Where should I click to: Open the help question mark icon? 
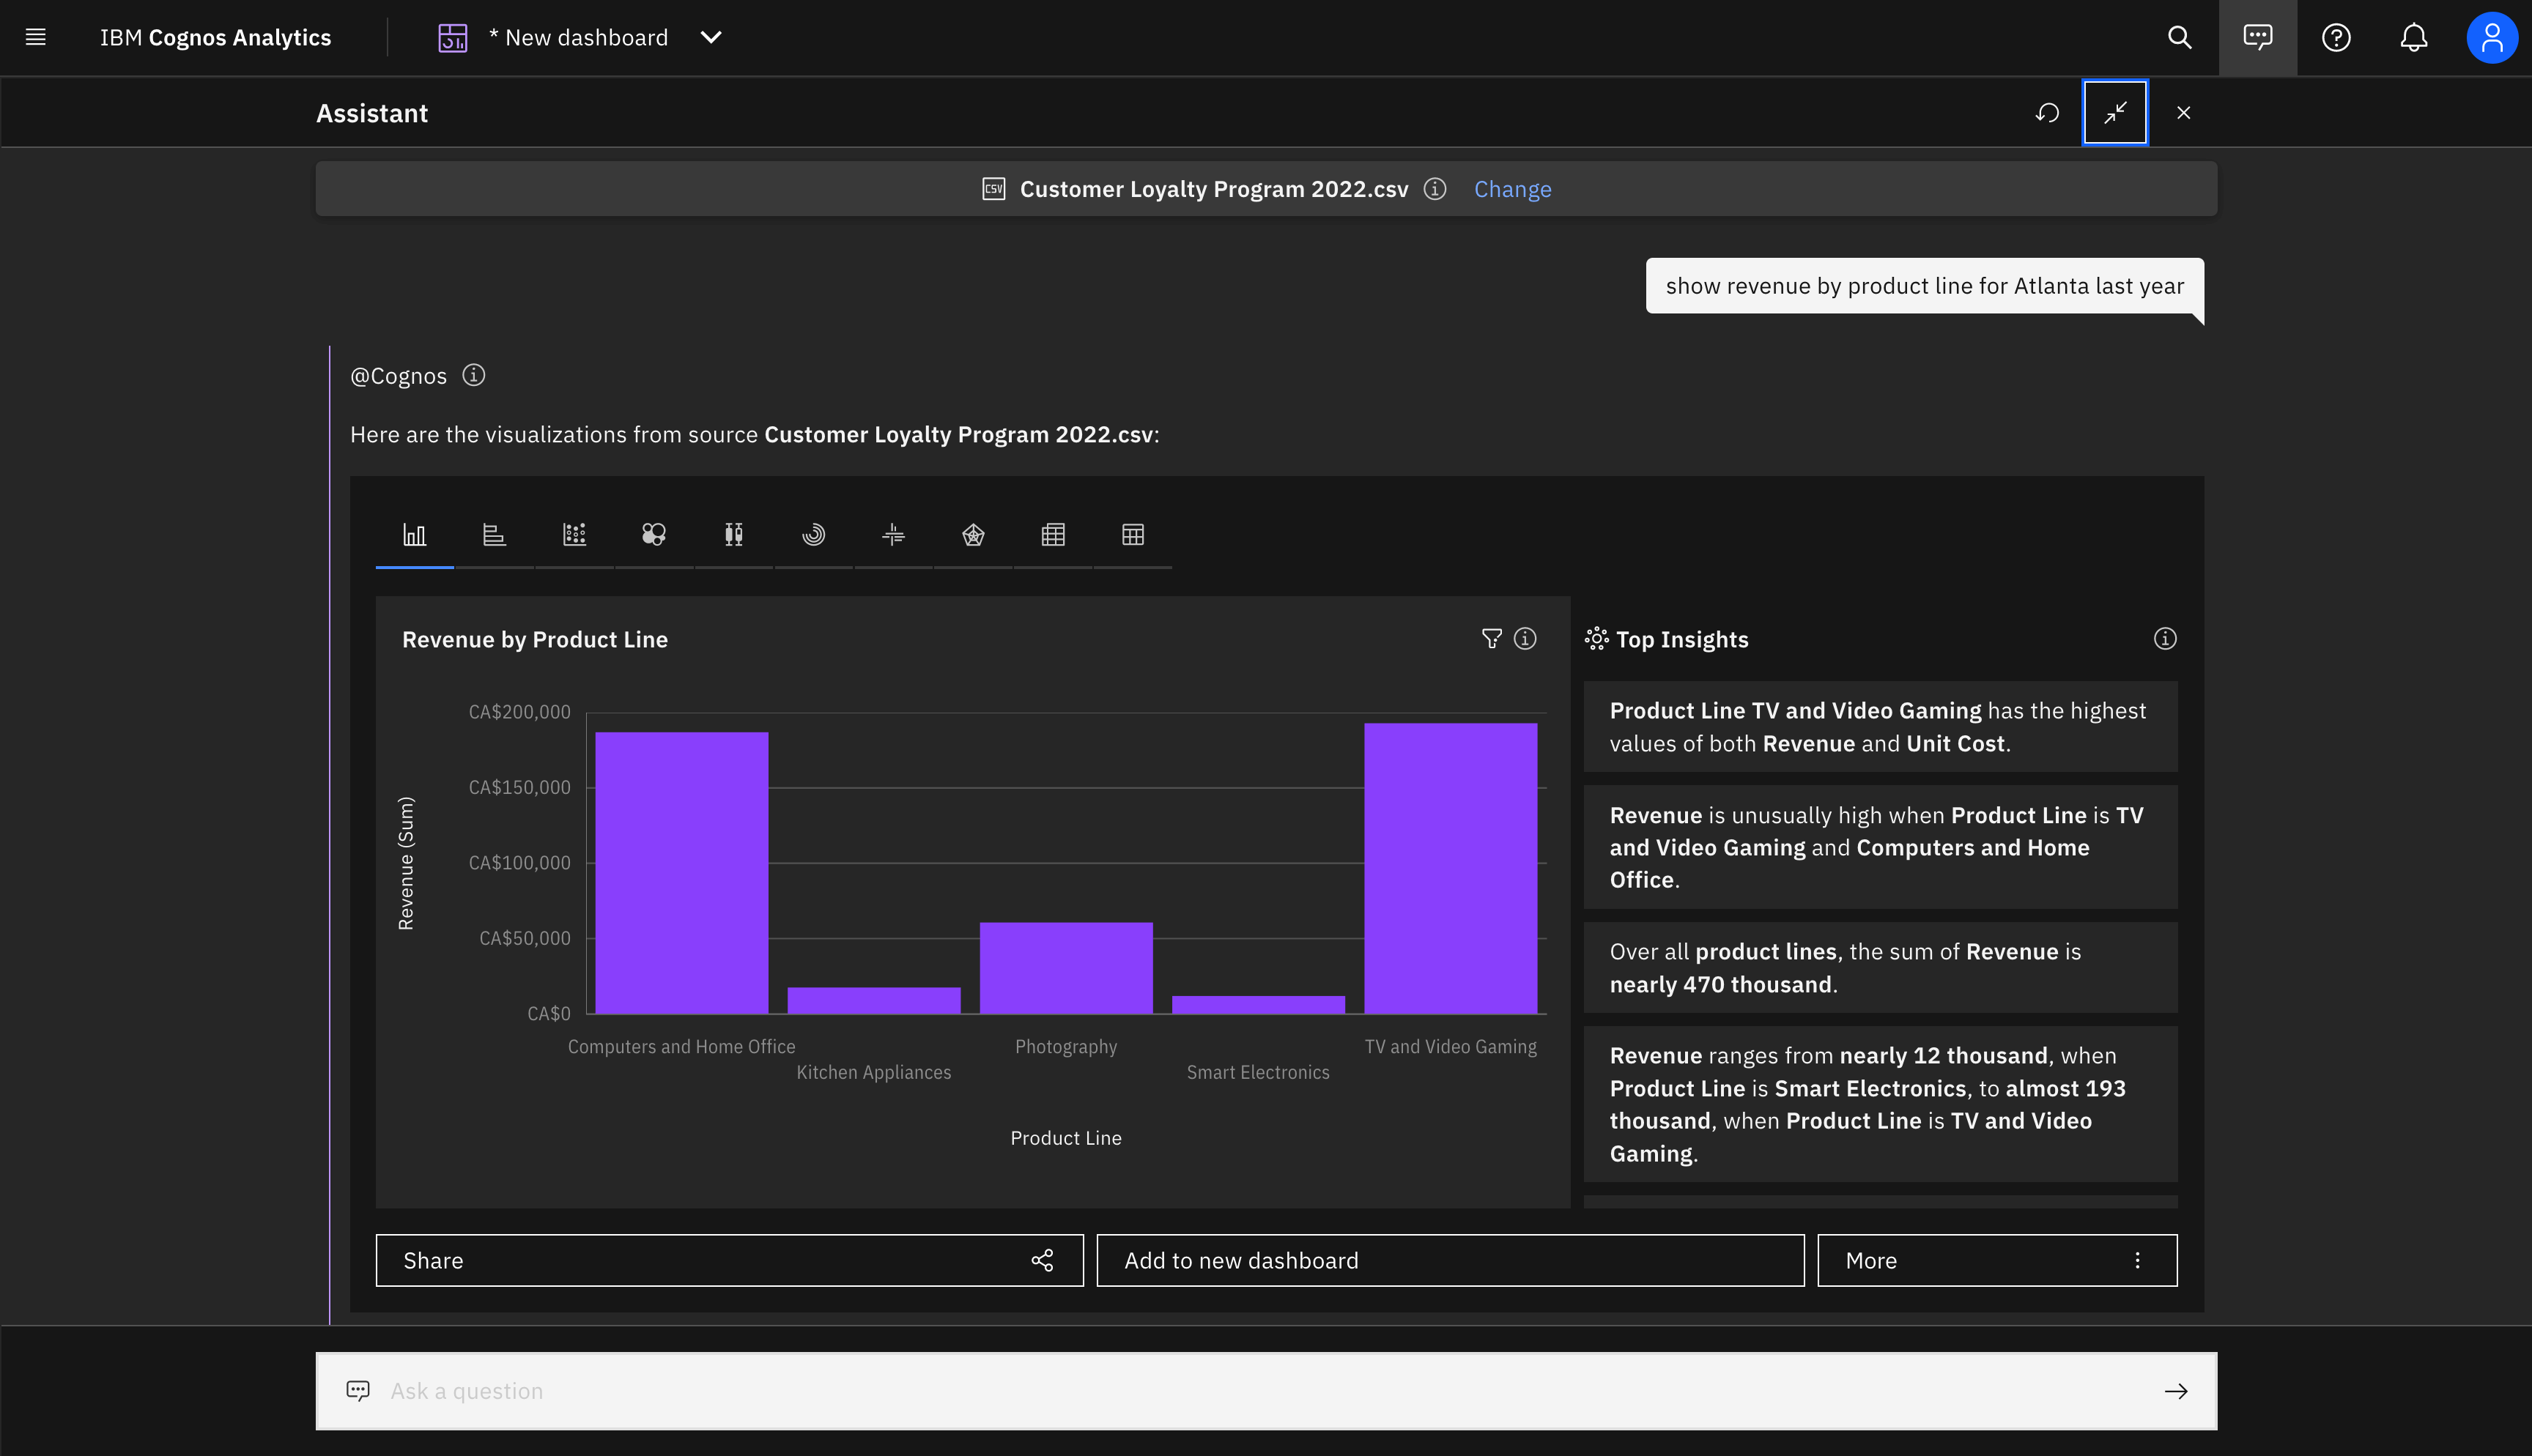[x=2336, y=37]
